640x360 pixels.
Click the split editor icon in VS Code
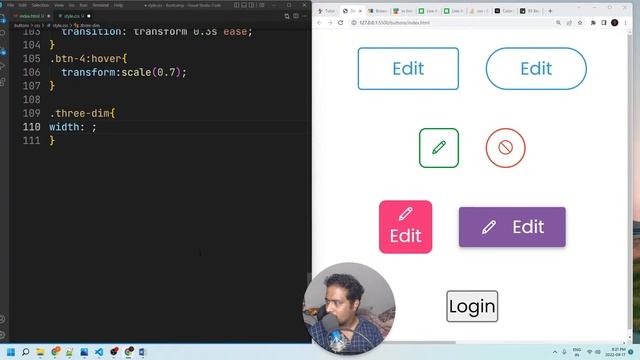[296, 16]
